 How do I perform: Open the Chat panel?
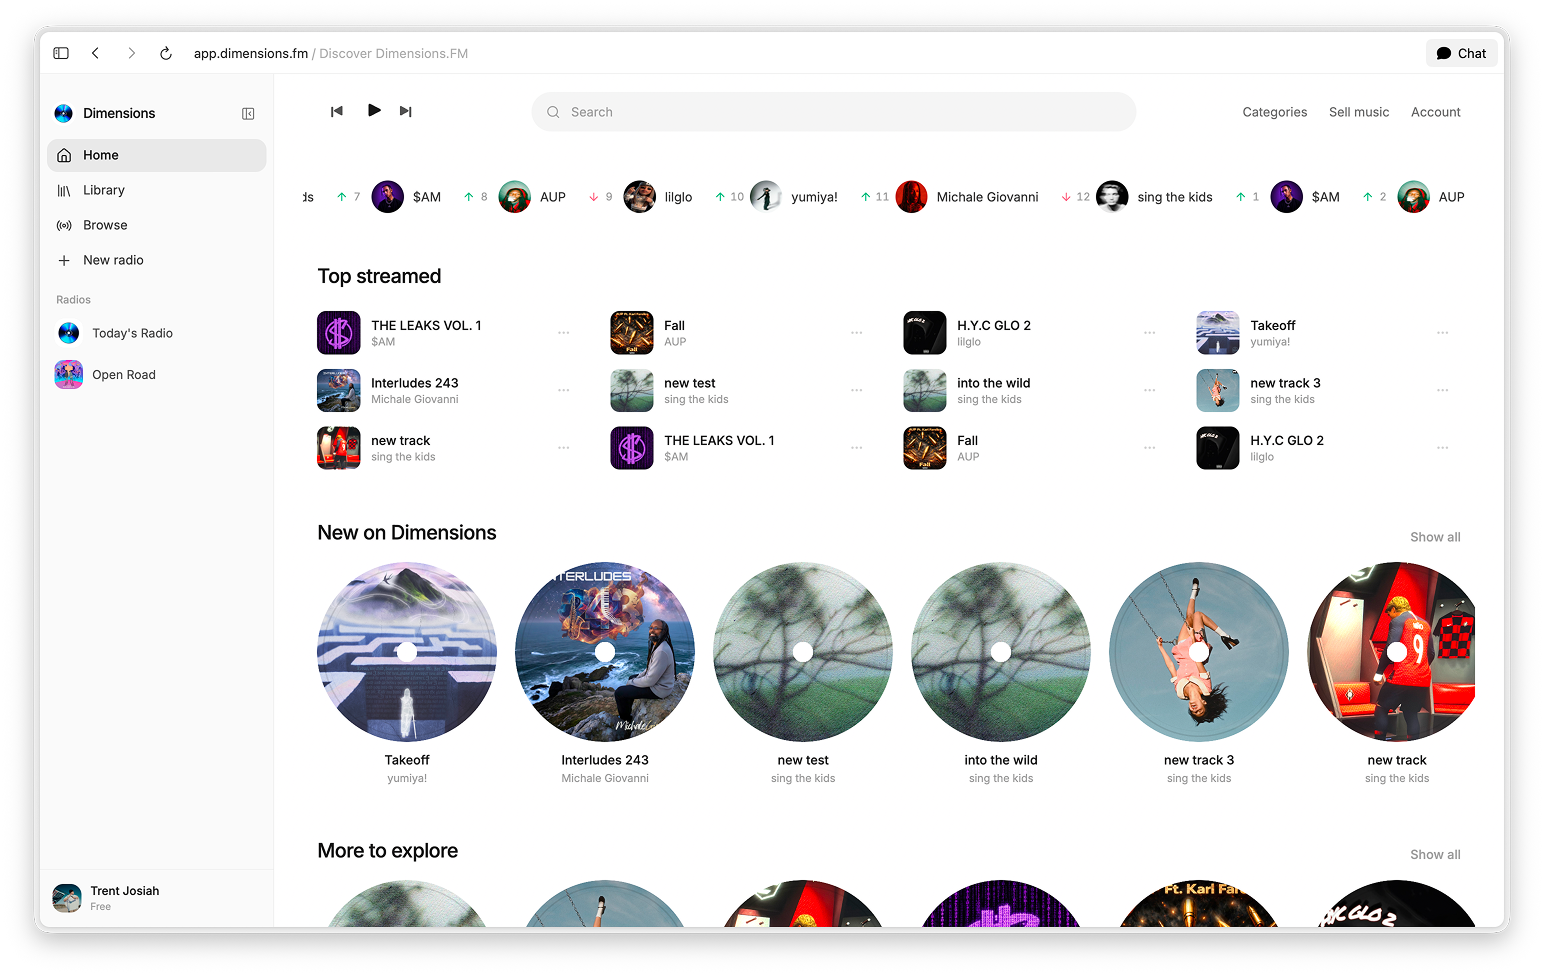click(x=1461, y=53)
